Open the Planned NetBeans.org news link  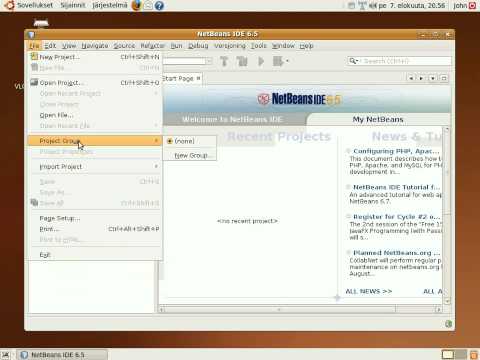(x=396, y=253)
